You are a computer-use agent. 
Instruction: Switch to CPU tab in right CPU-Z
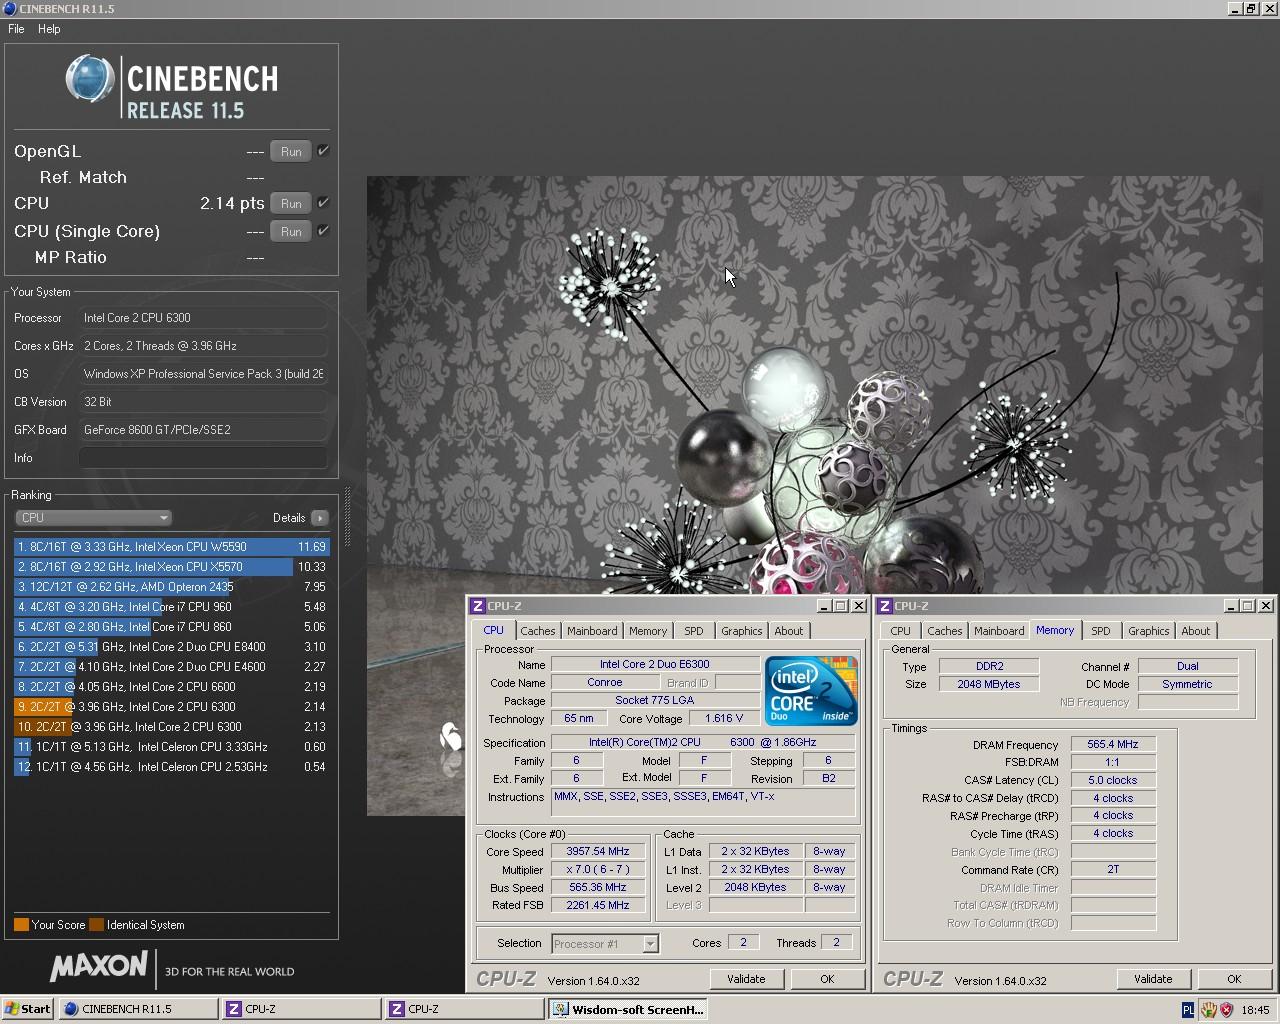tap(900, 631)
